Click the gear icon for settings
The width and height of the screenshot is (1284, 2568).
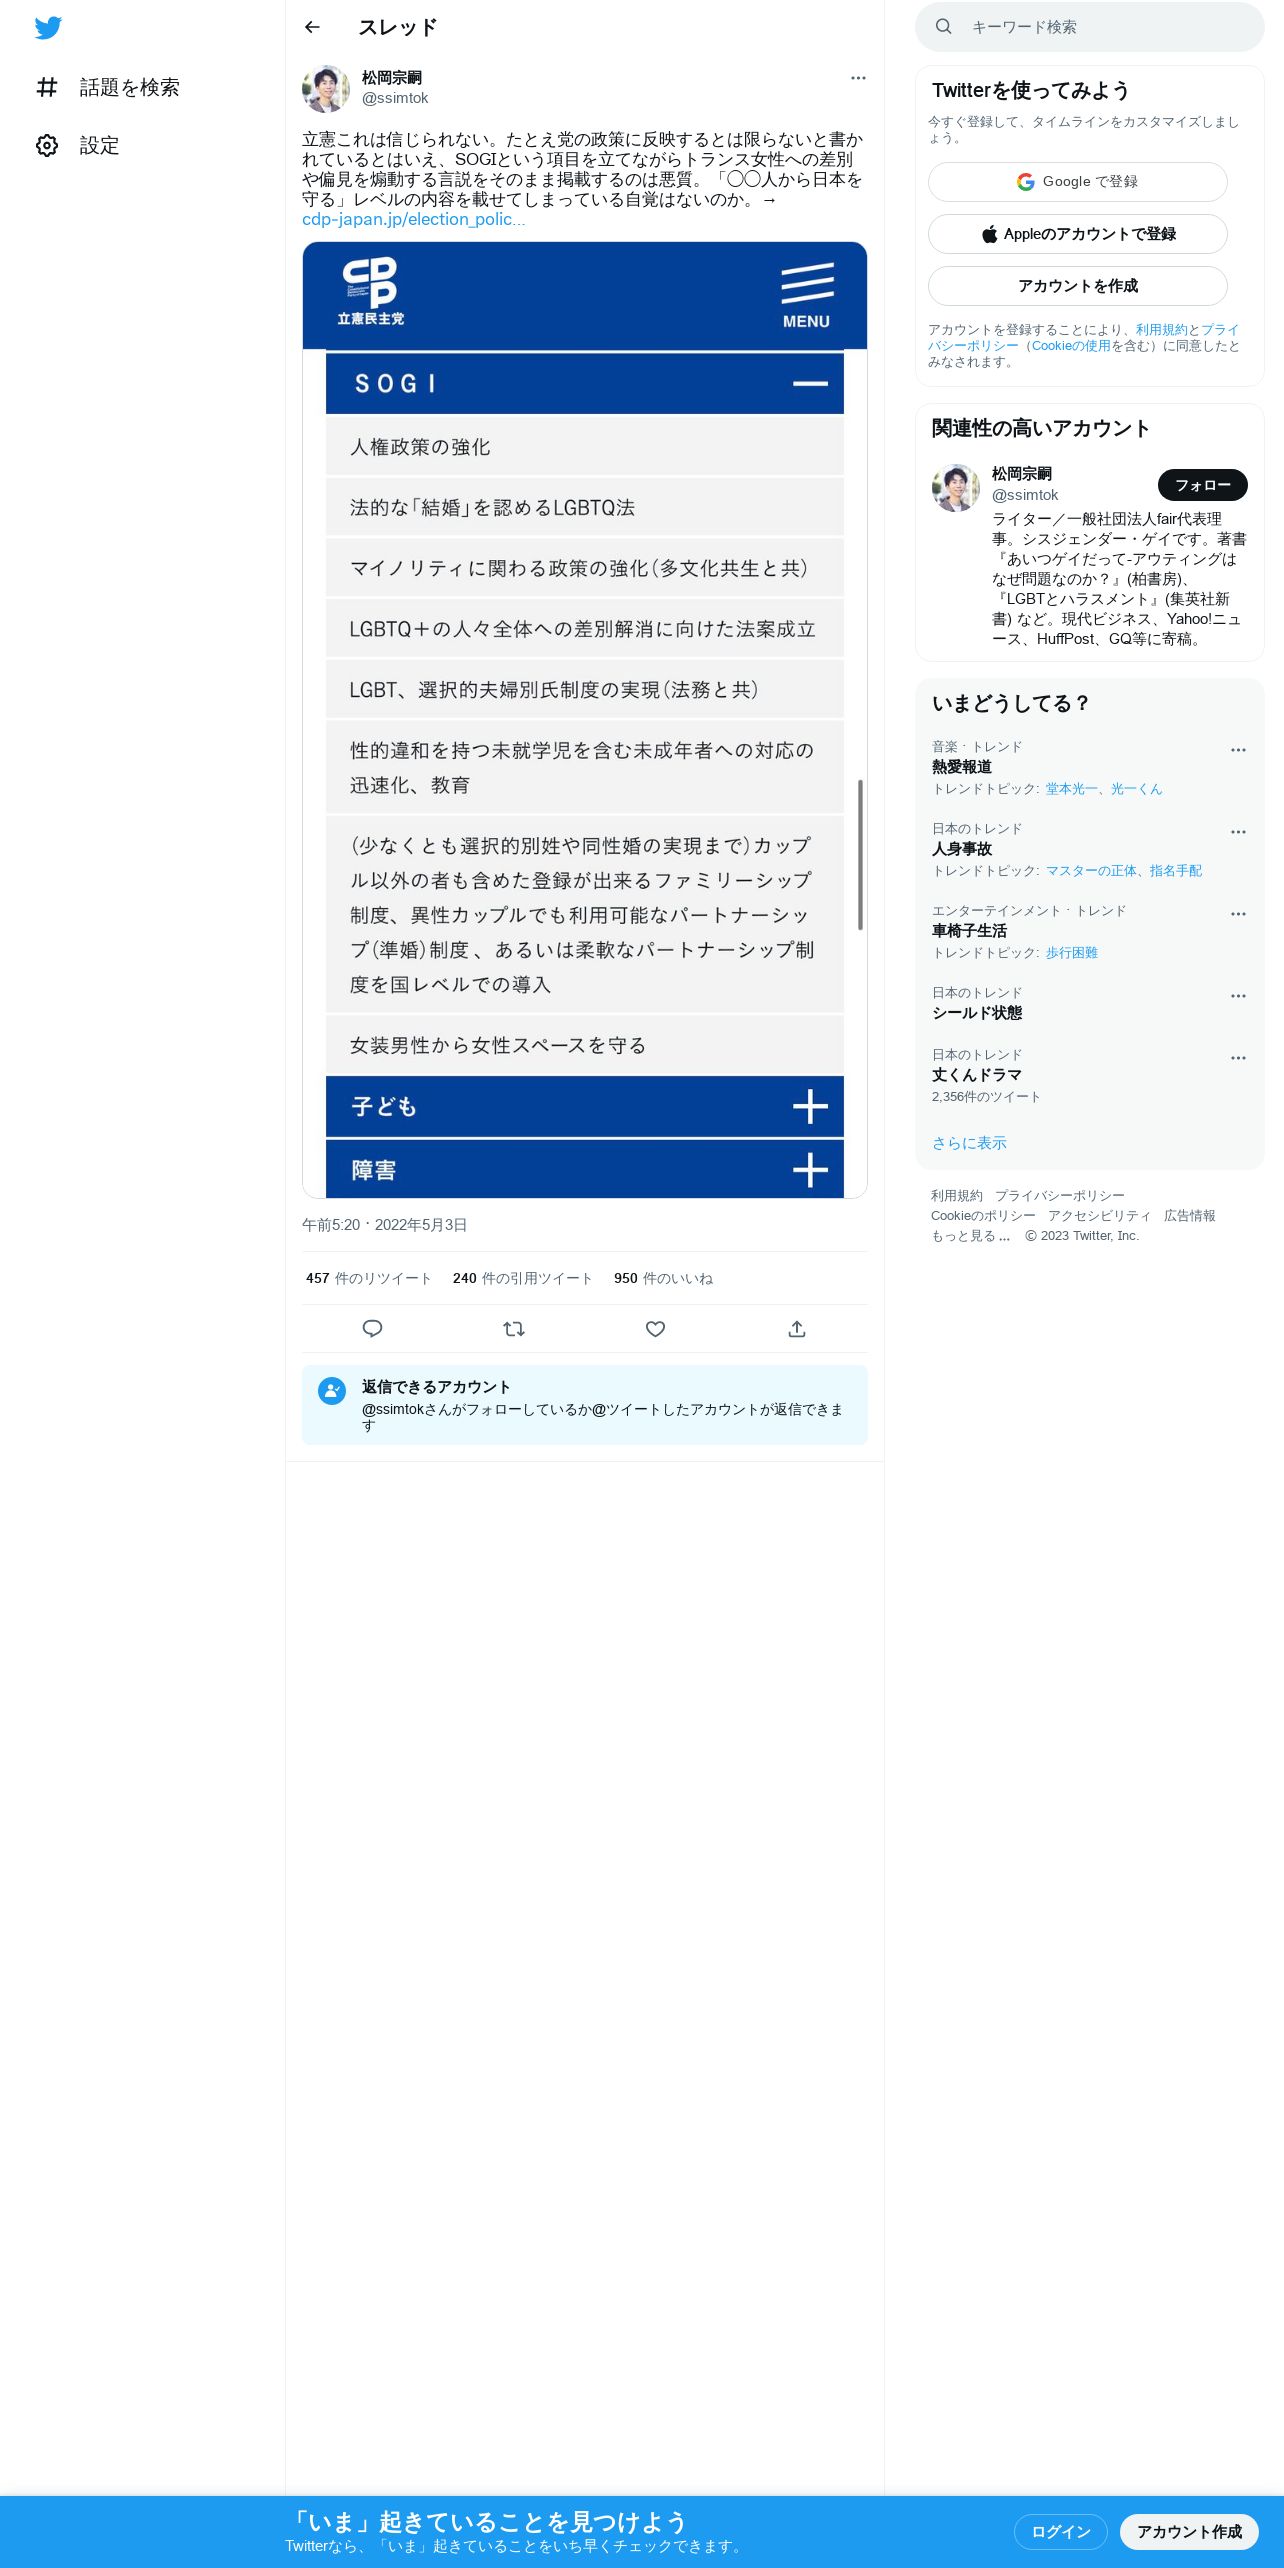[x=47, y=146]
